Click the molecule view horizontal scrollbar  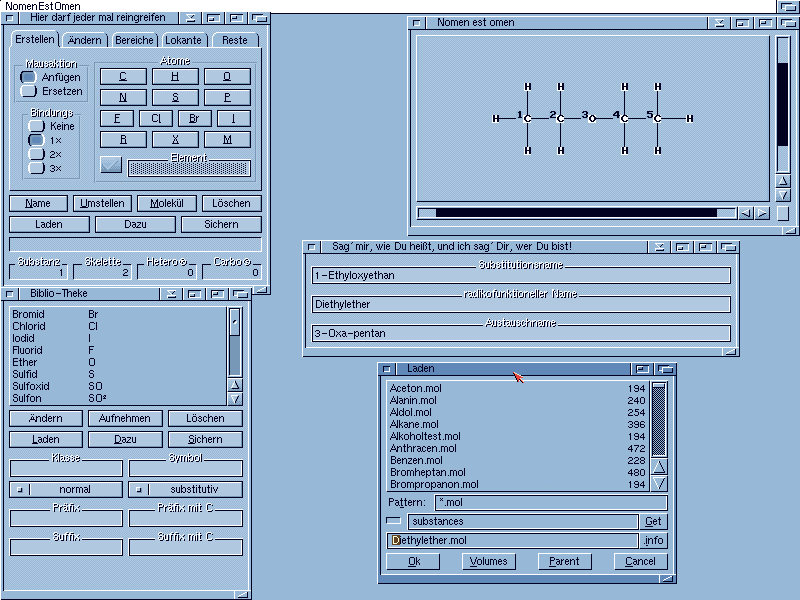(x=576, y=213)
